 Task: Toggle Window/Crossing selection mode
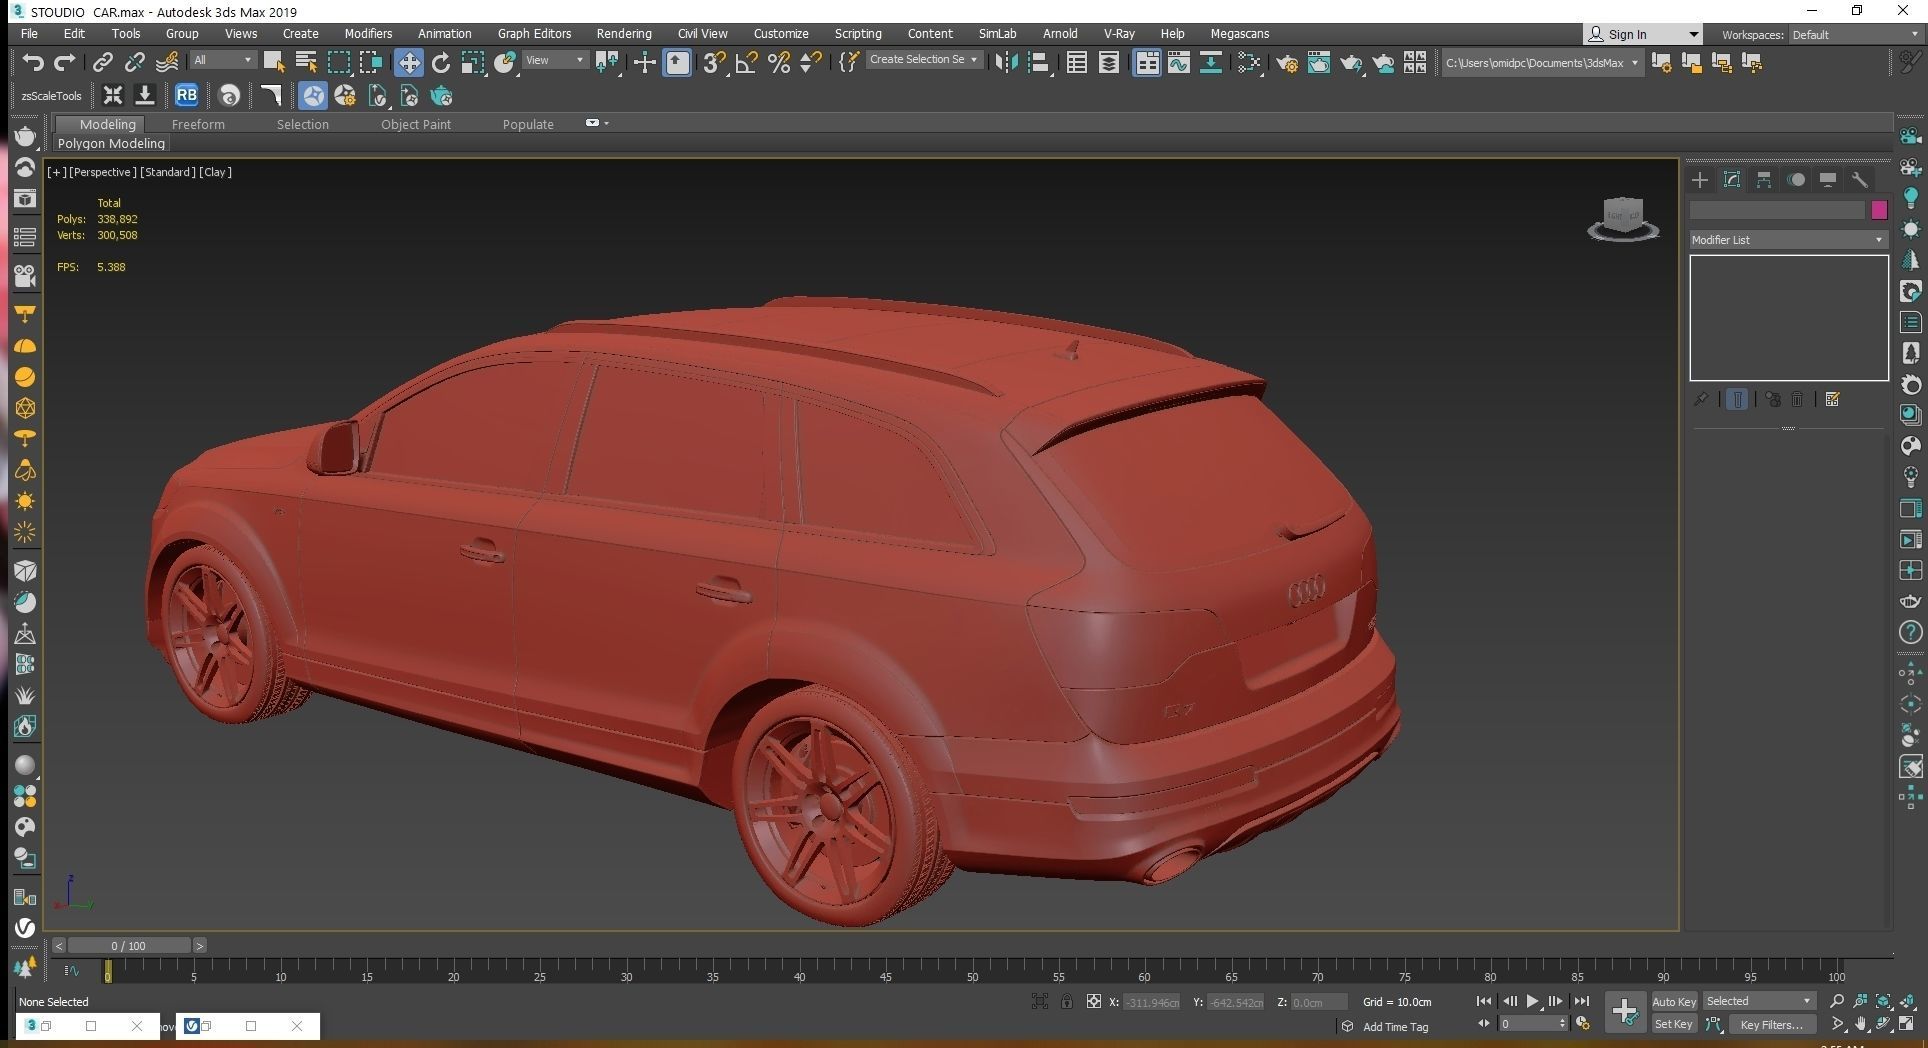371,62
